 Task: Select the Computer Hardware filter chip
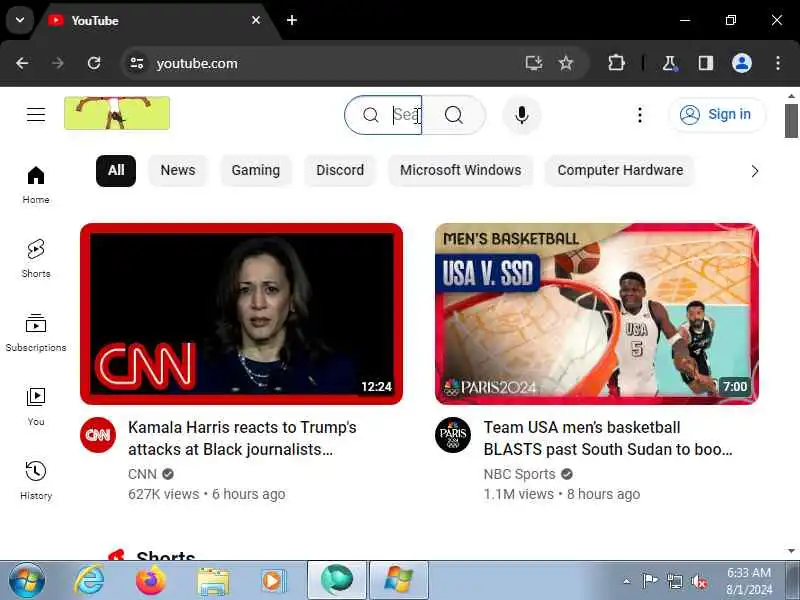pyautogui.click(x=620, y=170)
